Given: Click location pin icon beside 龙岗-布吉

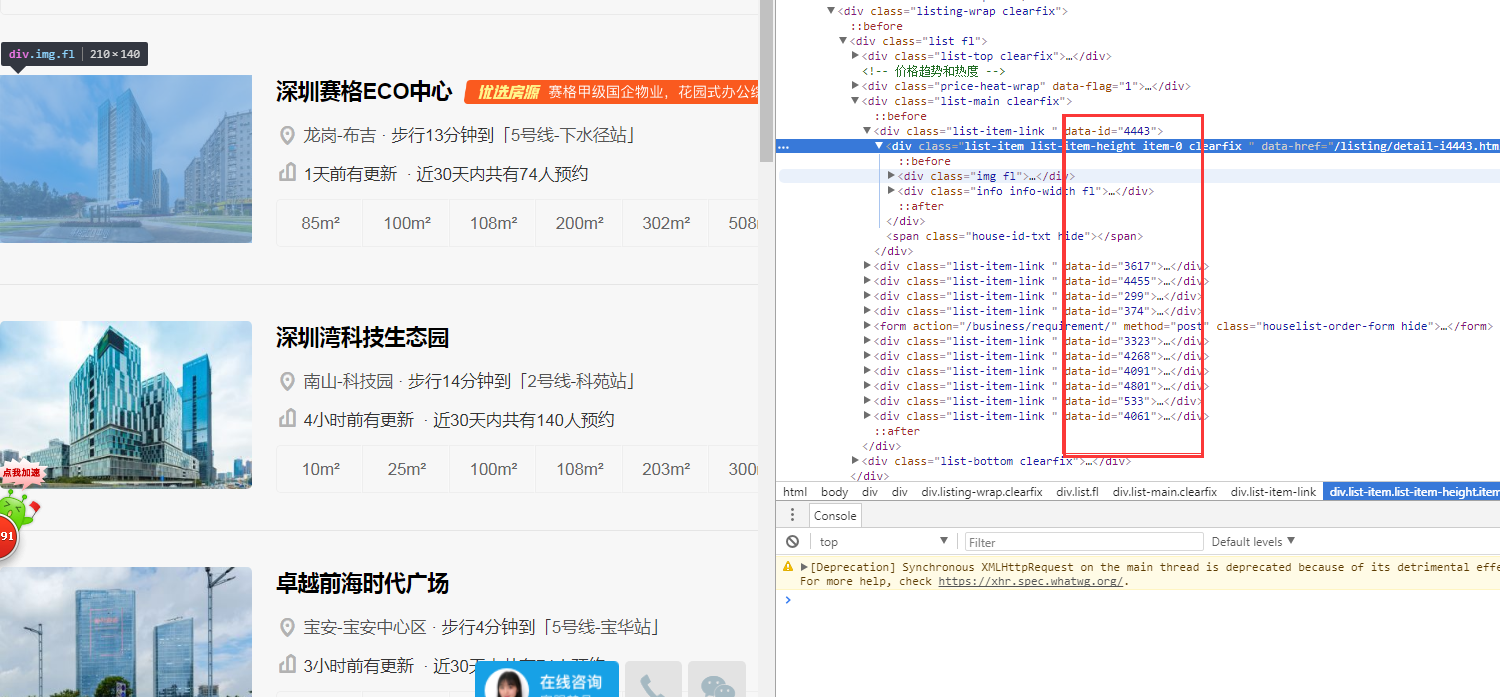Looking at the screenshot, I should (288, 136).
